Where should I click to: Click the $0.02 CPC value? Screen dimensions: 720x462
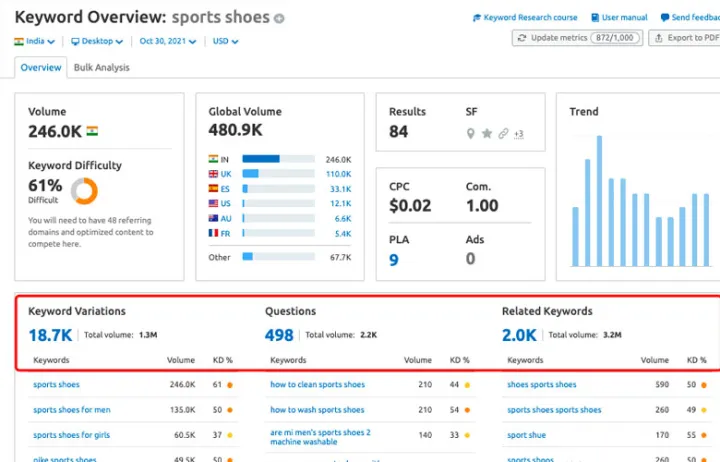410,205
